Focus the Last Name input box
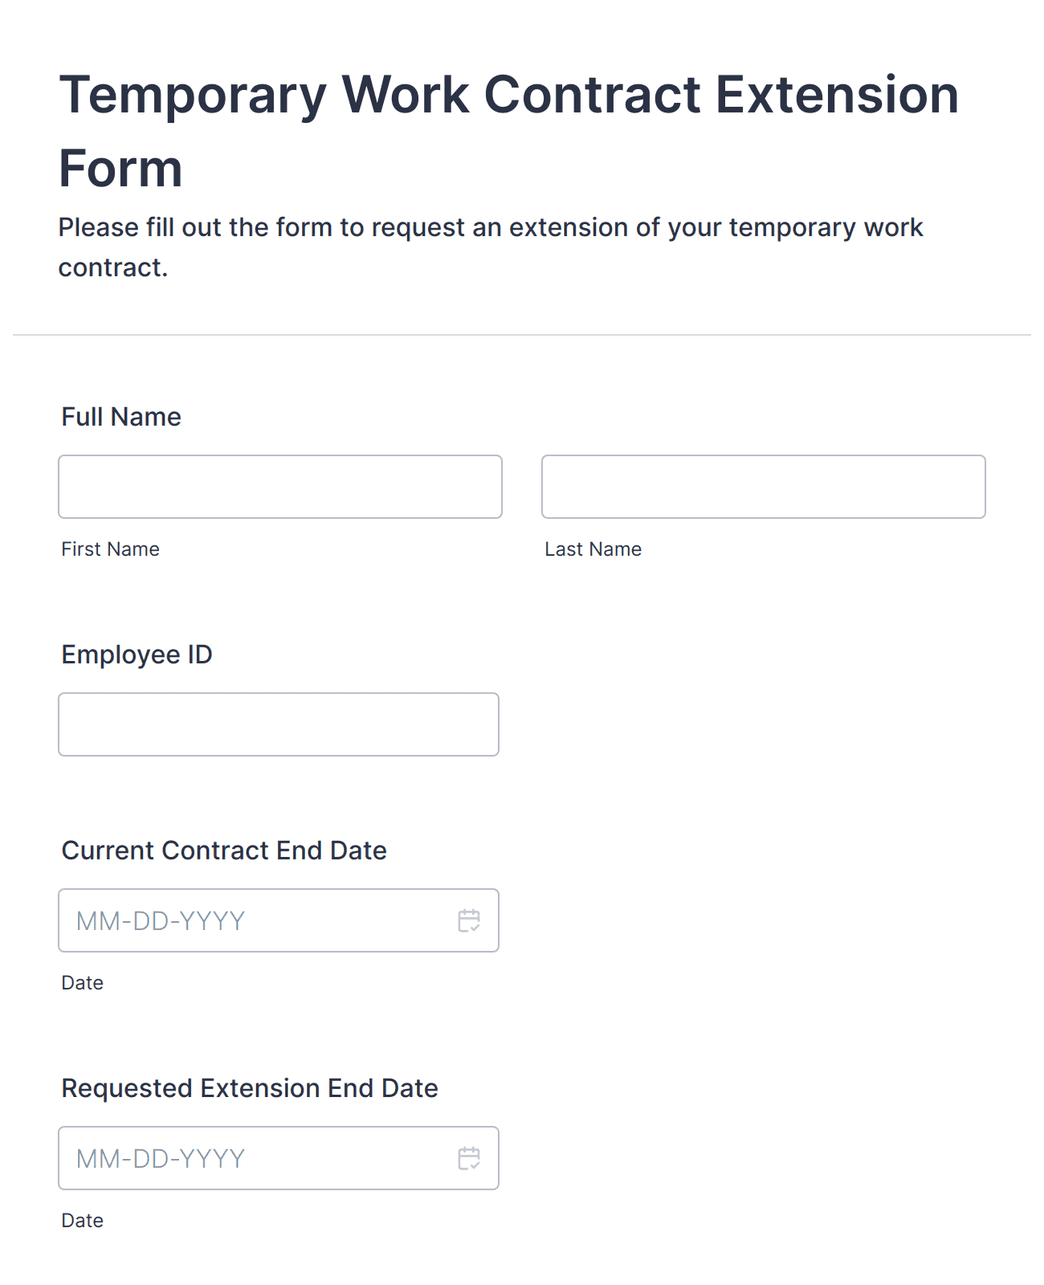Screen dimensions: 1044x1285 [x=763, y=487]
